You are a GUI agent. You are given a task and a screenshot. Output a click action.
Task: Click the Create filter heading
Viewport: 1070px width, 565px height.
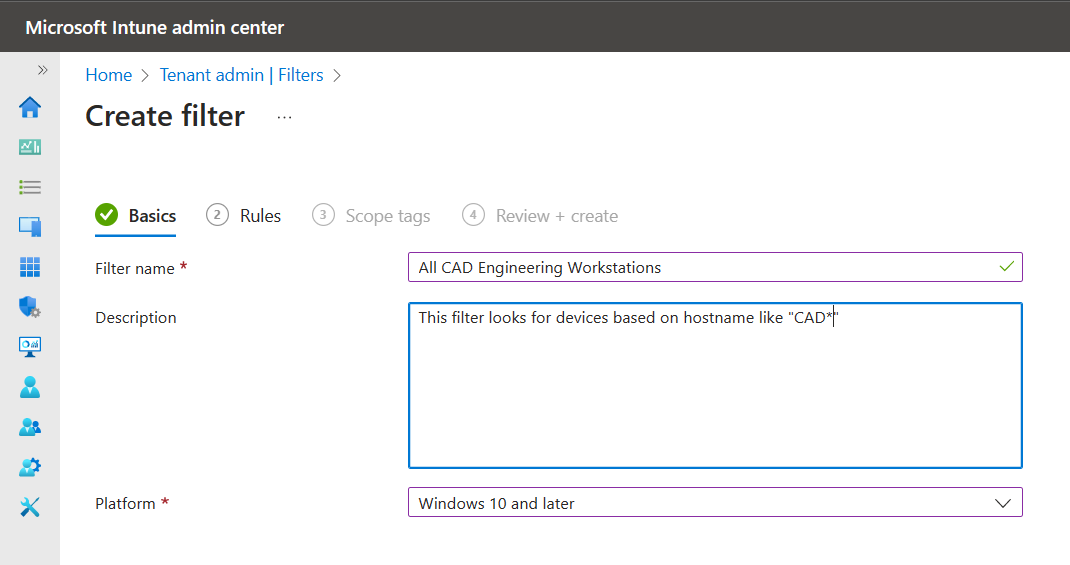tap(165, 116)
